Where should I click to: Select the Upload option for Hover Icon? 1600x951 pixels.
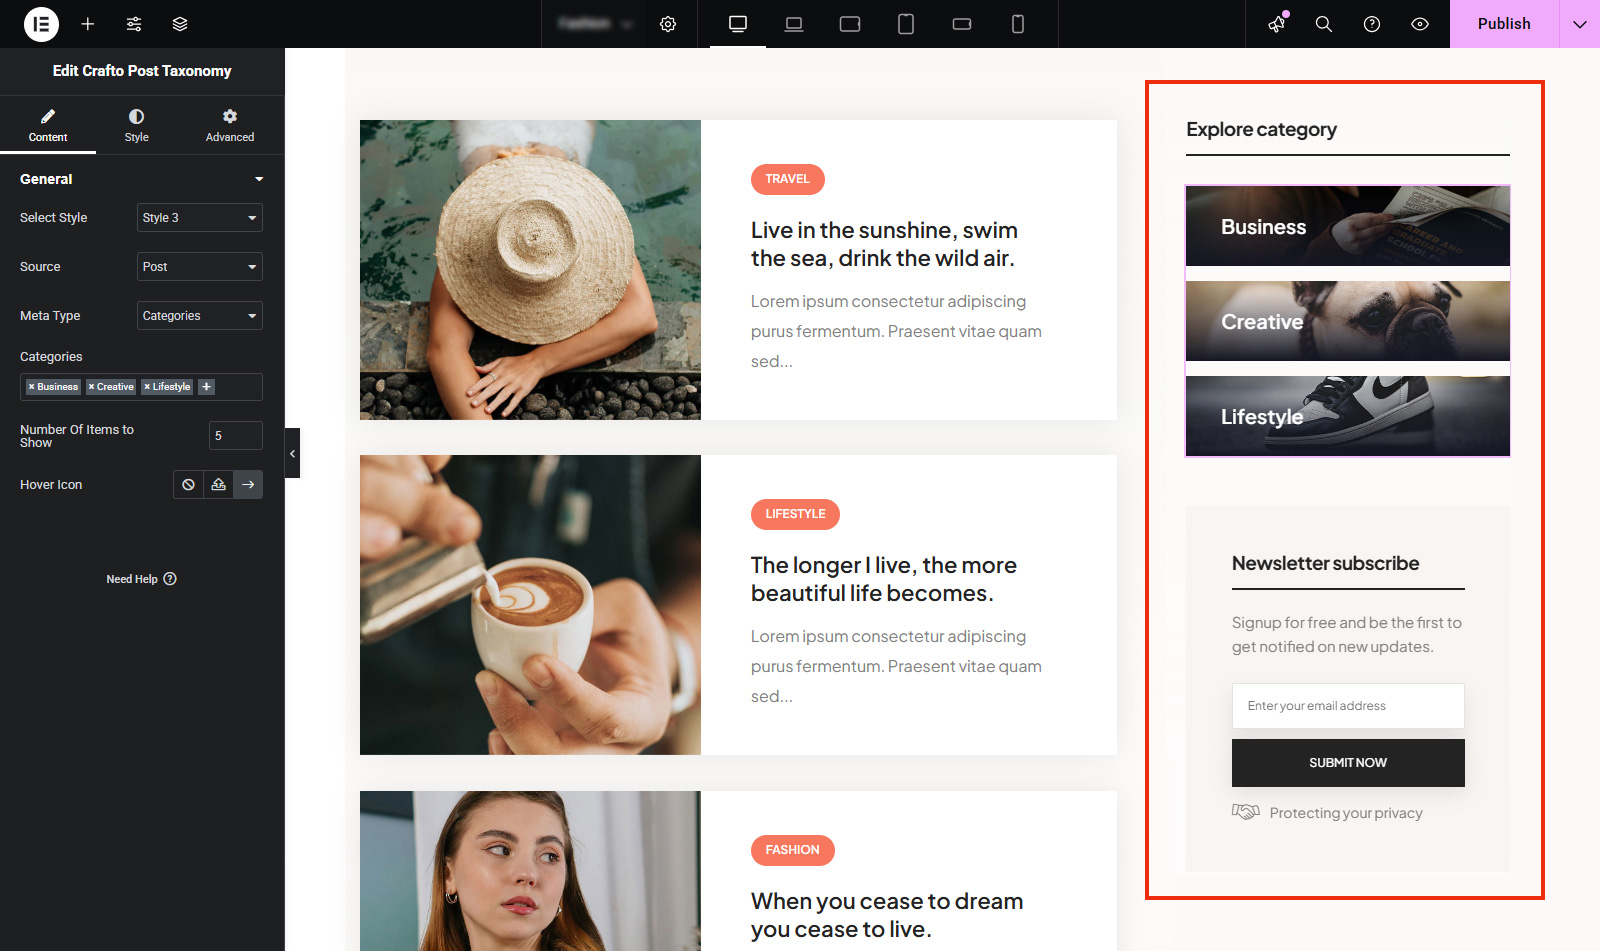click(218, 484)
